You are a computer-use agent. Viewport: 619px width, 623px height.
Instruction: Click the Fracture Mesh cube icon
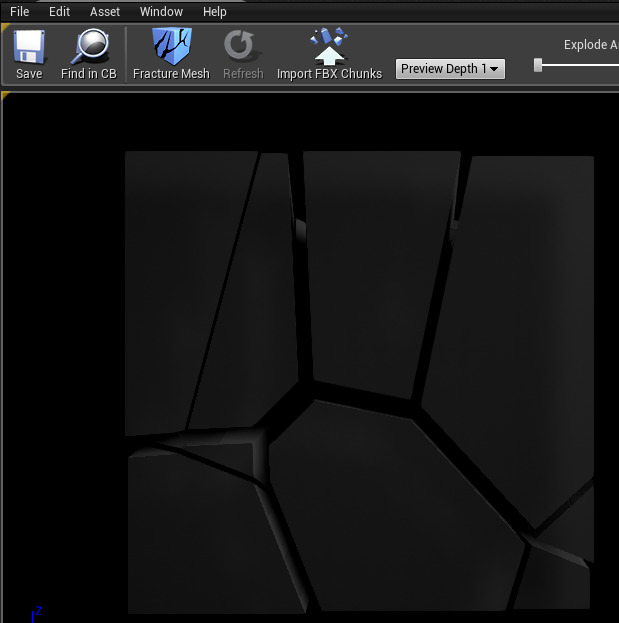click(171, 46)
